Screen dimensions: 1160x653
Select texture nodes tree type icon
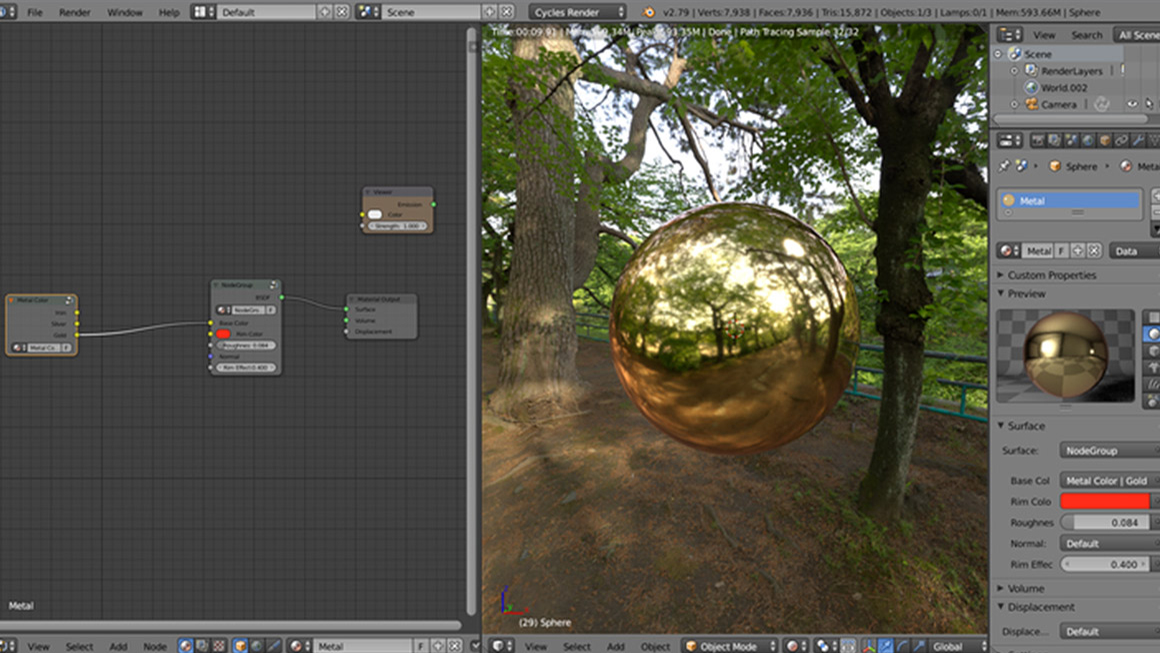coord(219,646)
